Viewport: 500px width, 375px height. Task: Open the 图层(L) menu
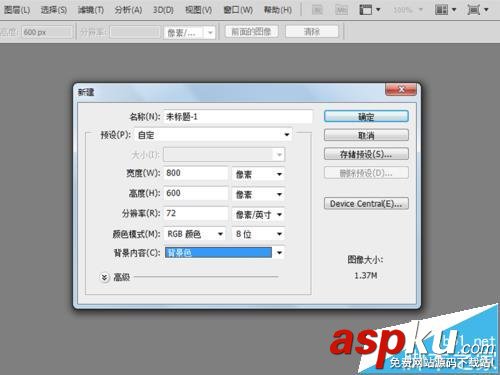17,10
